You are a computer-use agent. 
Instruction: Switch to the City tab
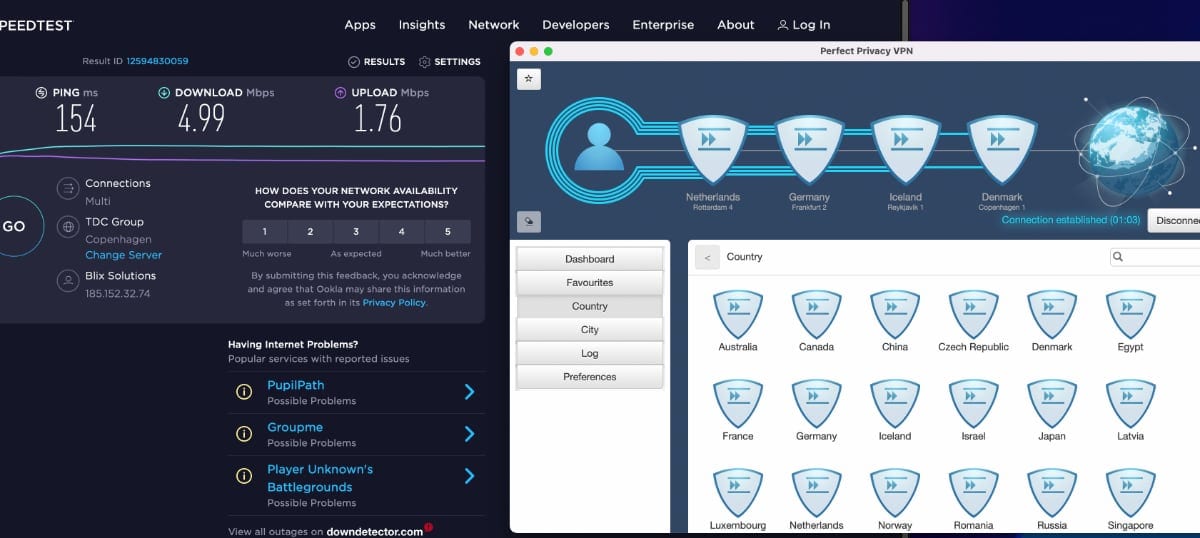point(590,330)
